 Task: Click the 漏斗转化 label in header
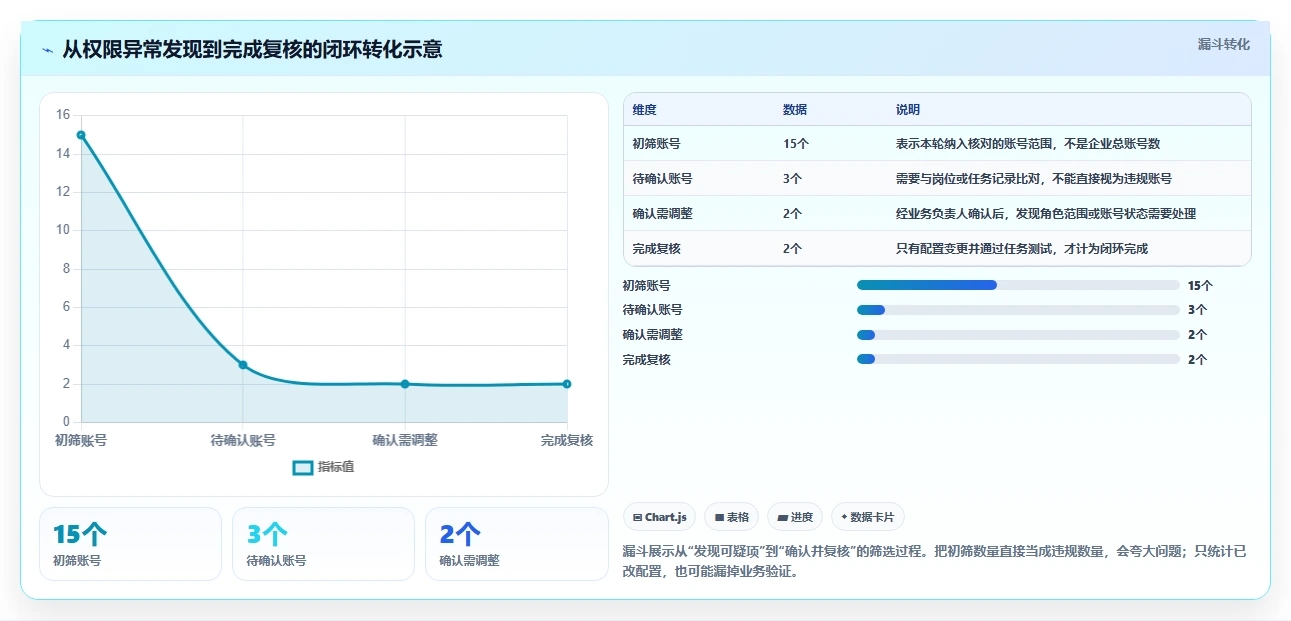point(1223,44)
